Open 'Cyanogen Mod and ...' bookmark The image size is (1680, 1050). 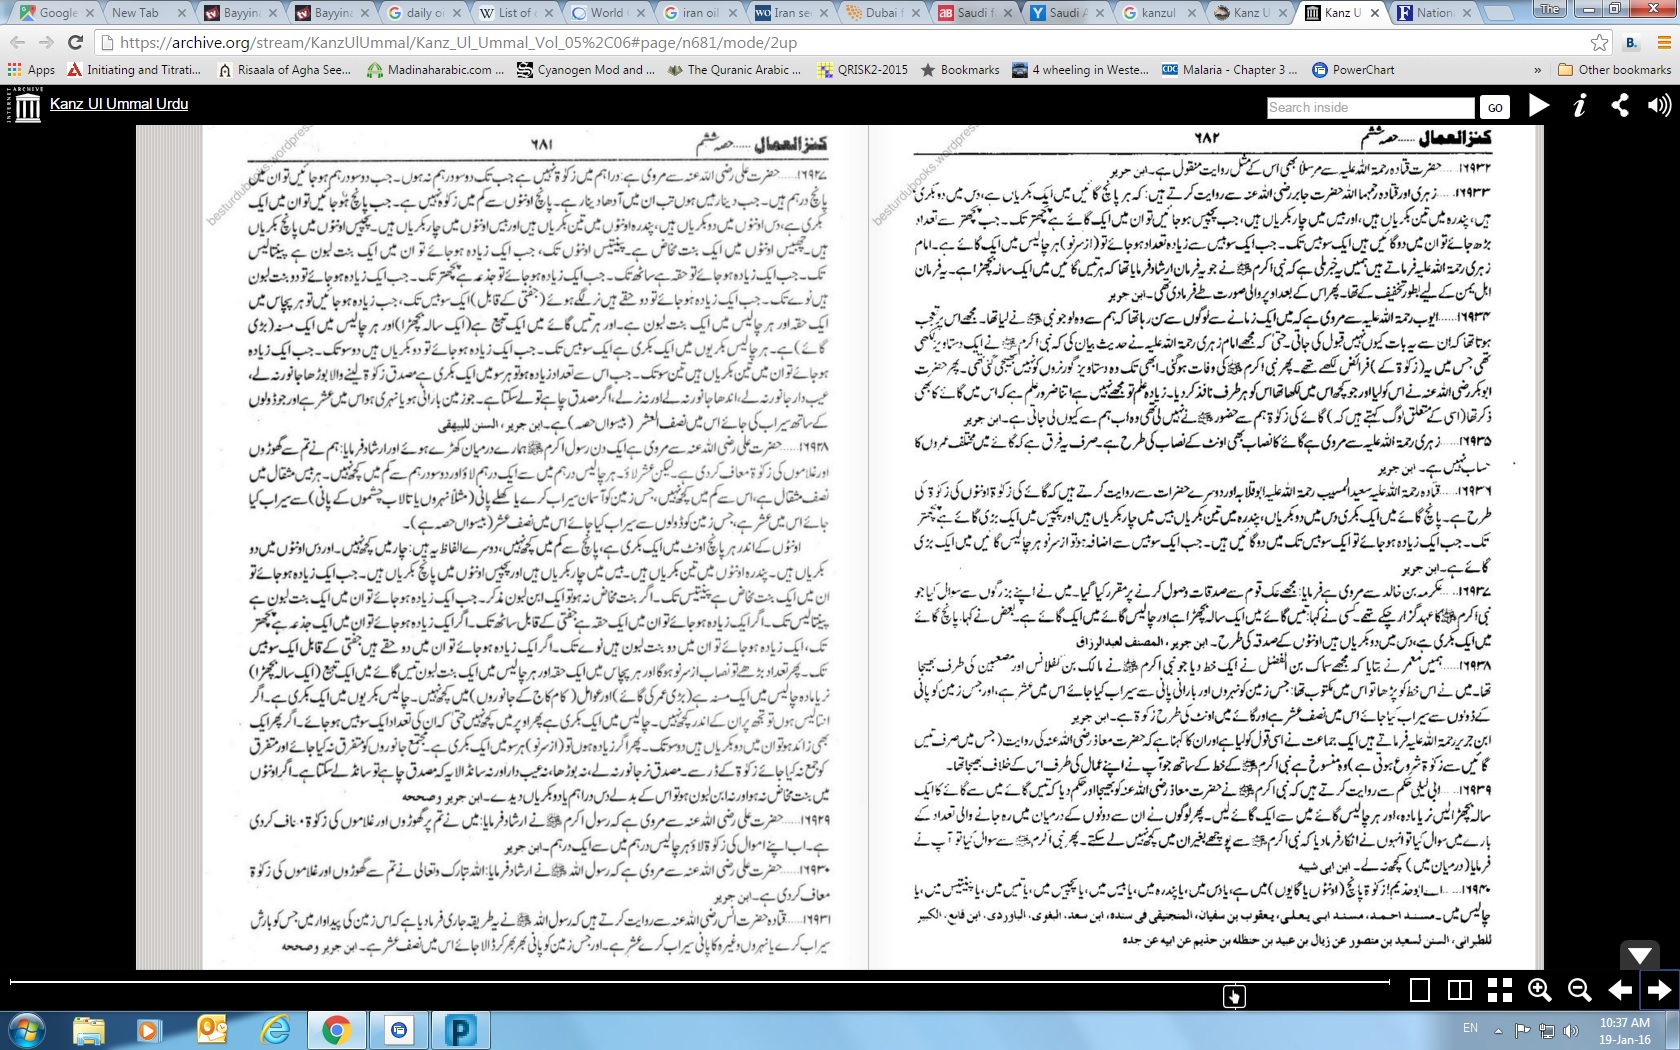(x=586, y=70)
